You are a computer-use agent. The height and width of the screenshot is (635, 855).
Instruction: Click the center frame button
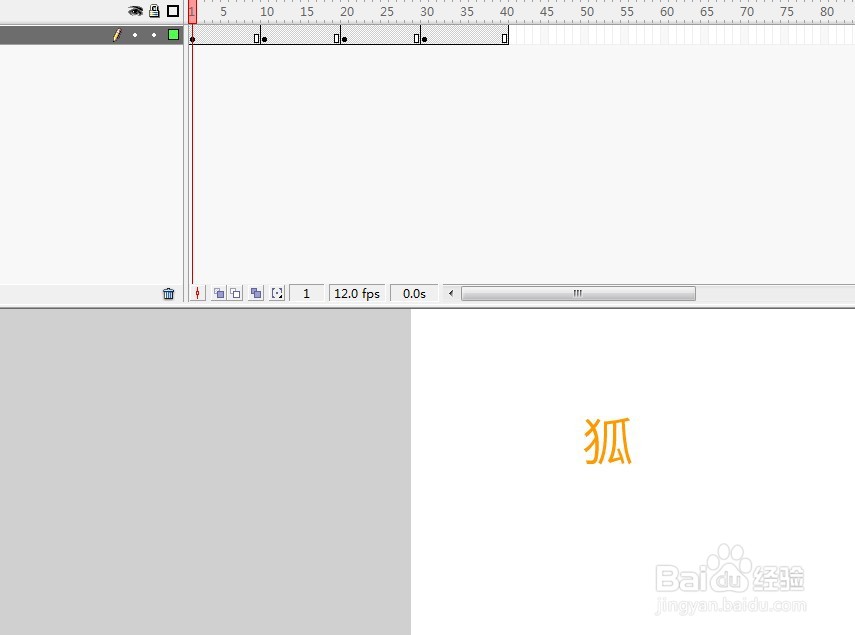[197, 293]
